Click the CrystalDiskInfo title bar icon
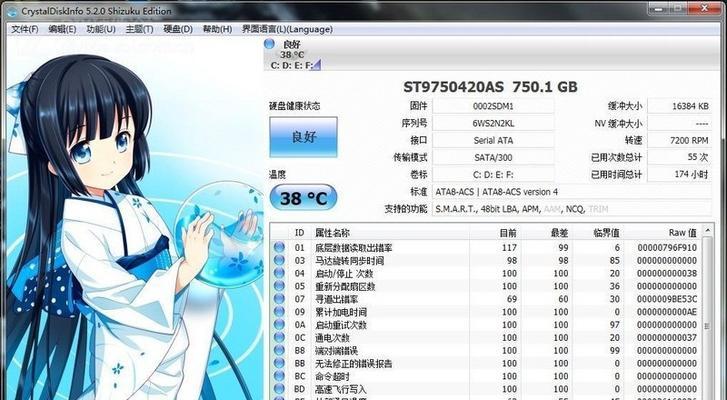 pyautogui.click(x=13, y=11)
